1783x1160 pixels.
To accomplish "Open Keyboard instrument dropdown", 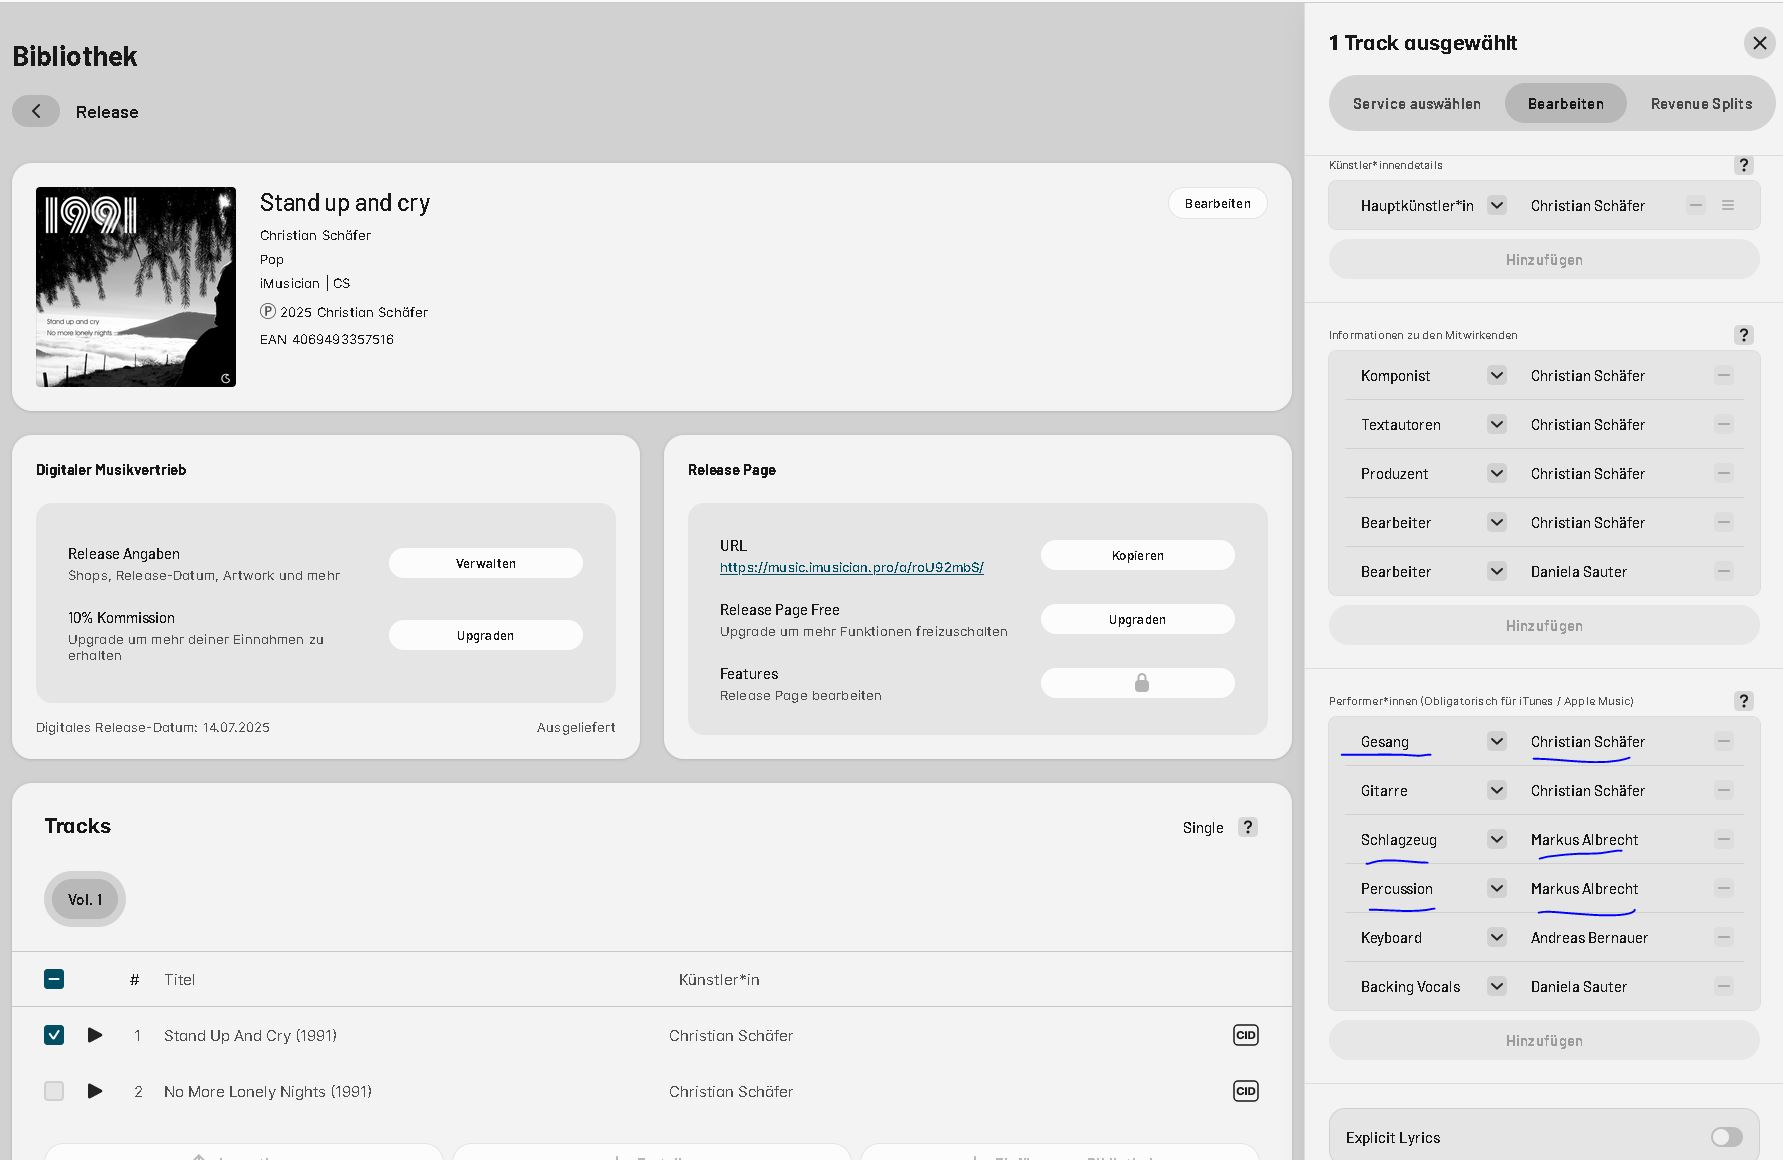I will tap(1497, 938).
